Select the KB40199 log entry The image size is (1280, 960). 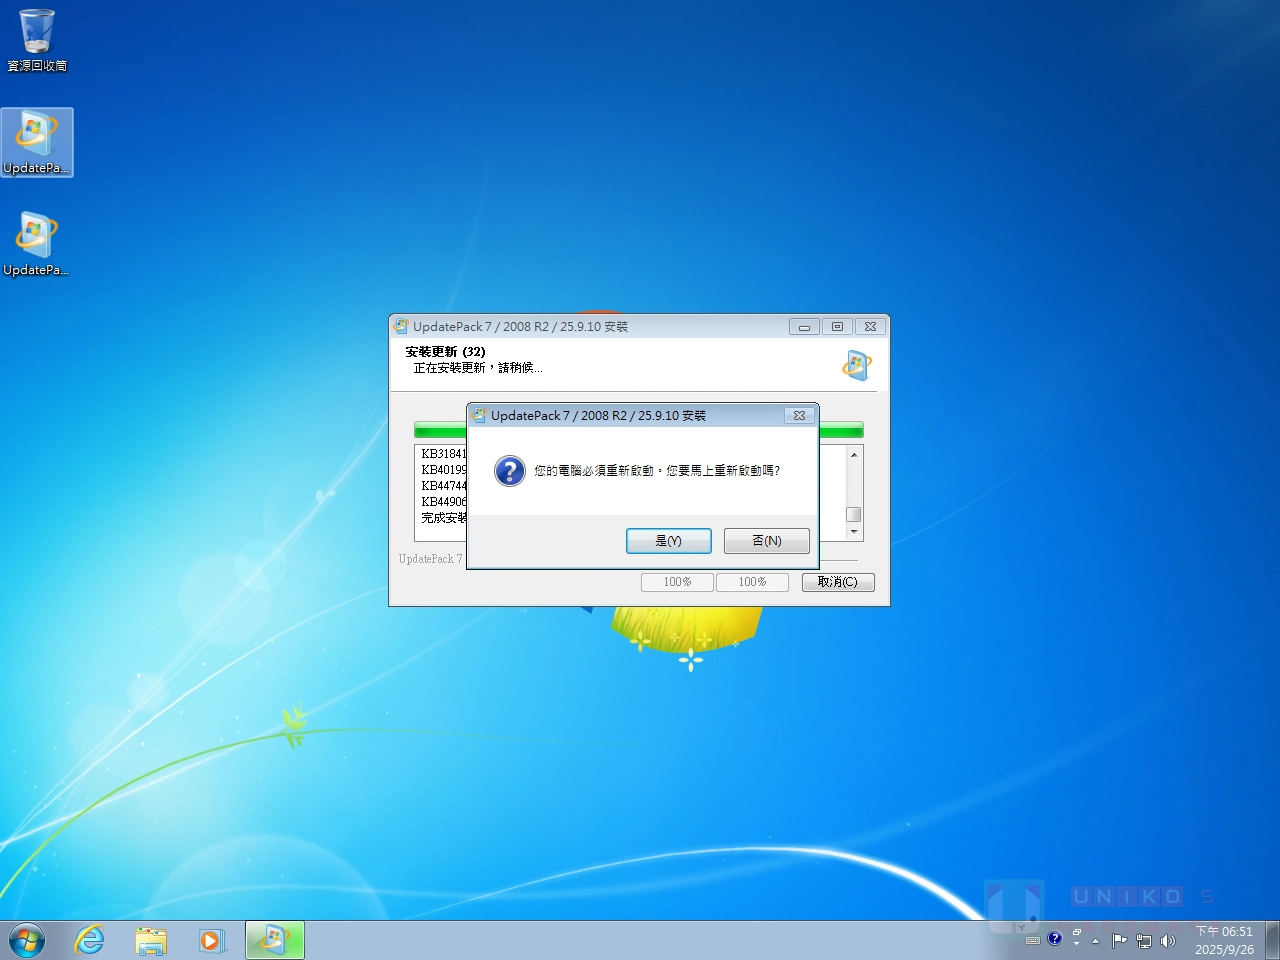click(x=443, y=470)
